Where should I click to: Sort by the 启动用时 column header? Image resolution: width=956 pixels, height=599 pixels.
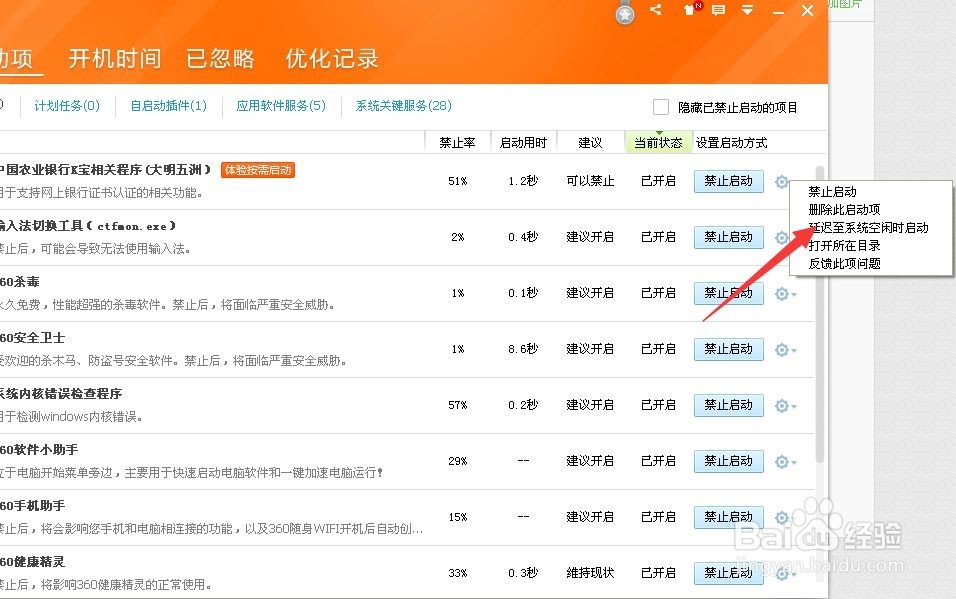pyautogui.click(x=523, y=143)
